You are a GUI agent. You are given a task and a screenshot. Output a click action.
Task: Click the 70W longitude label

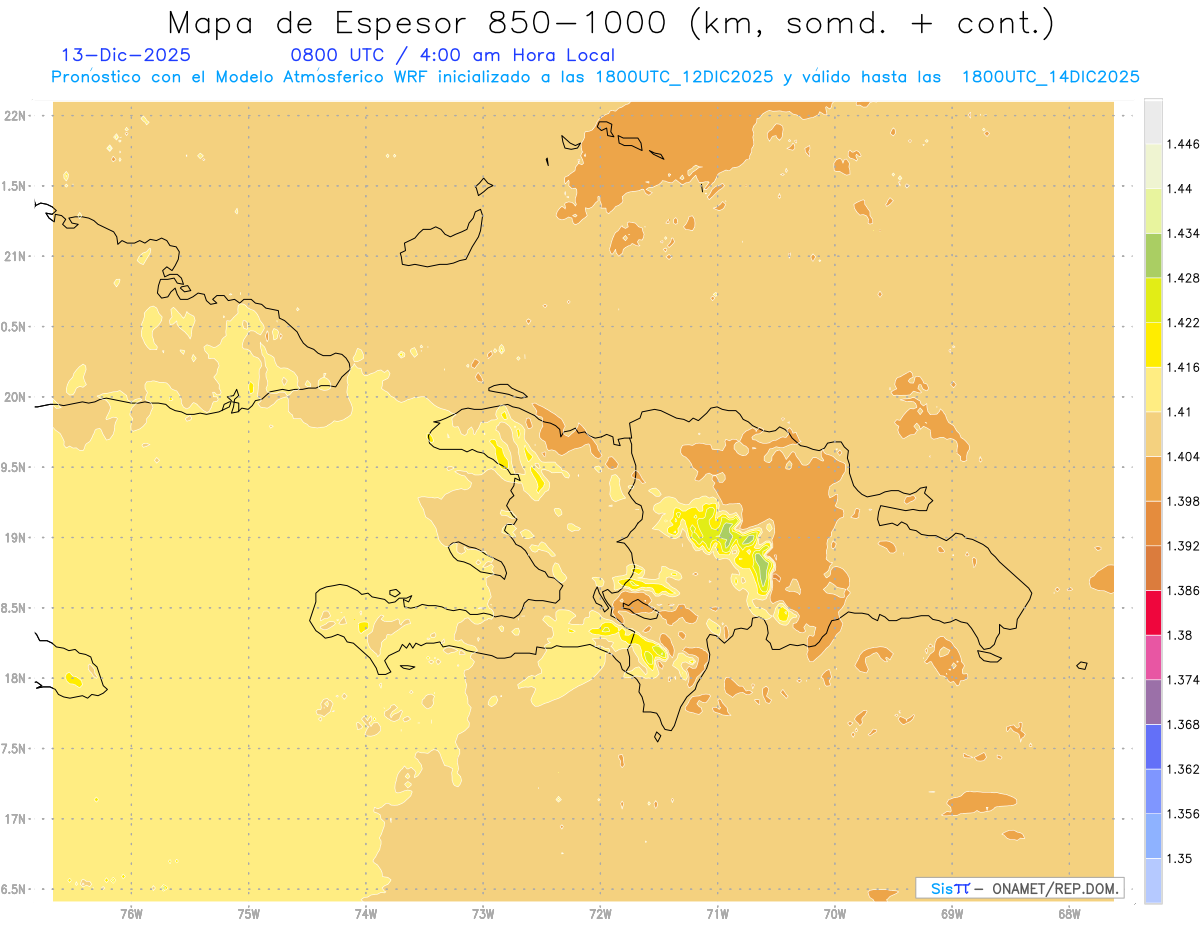(835, 913)
